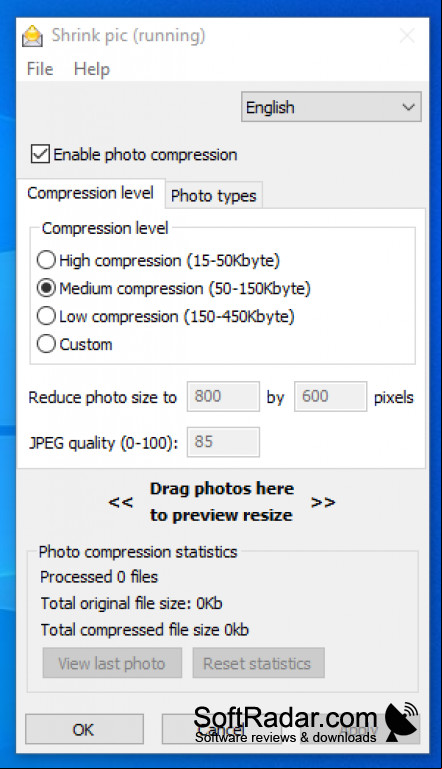Toggle Enable photo compression checkbox
This screenshot has width=442, height=769.
[x=40, y=154]
